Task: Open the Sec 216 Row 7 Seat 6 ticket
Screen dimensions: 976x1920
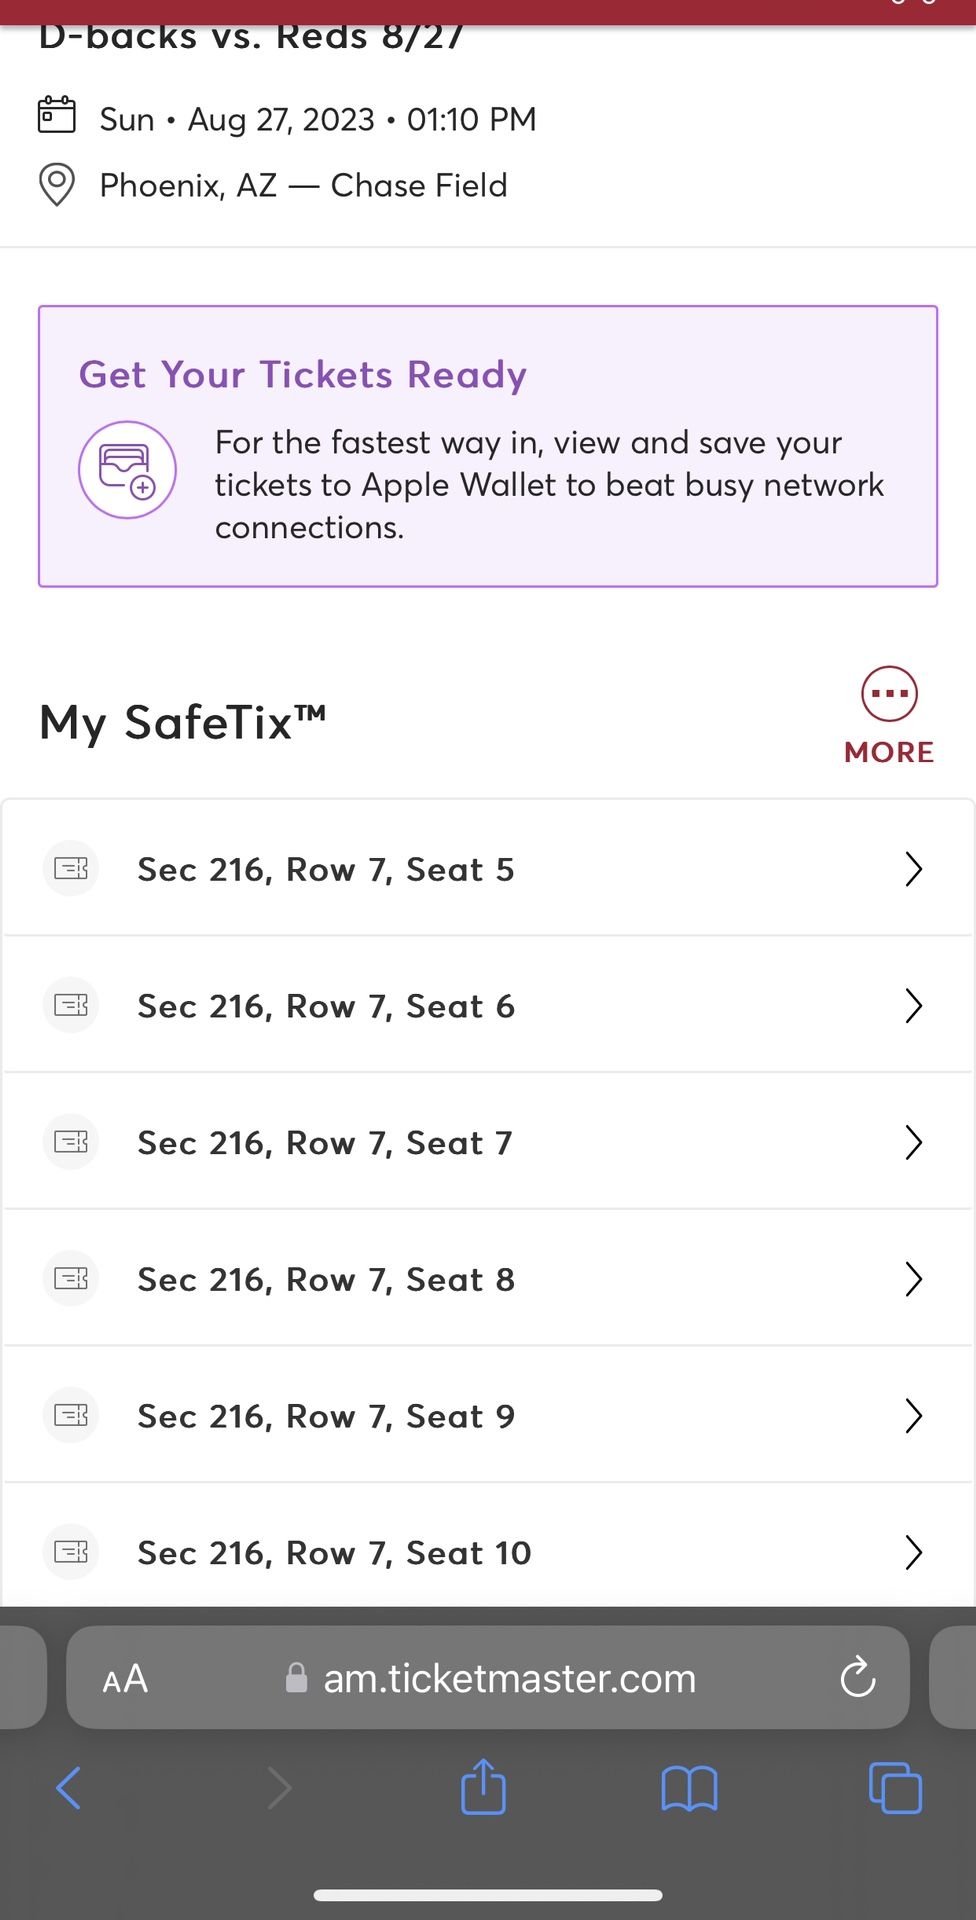Action: [326, 1006]
